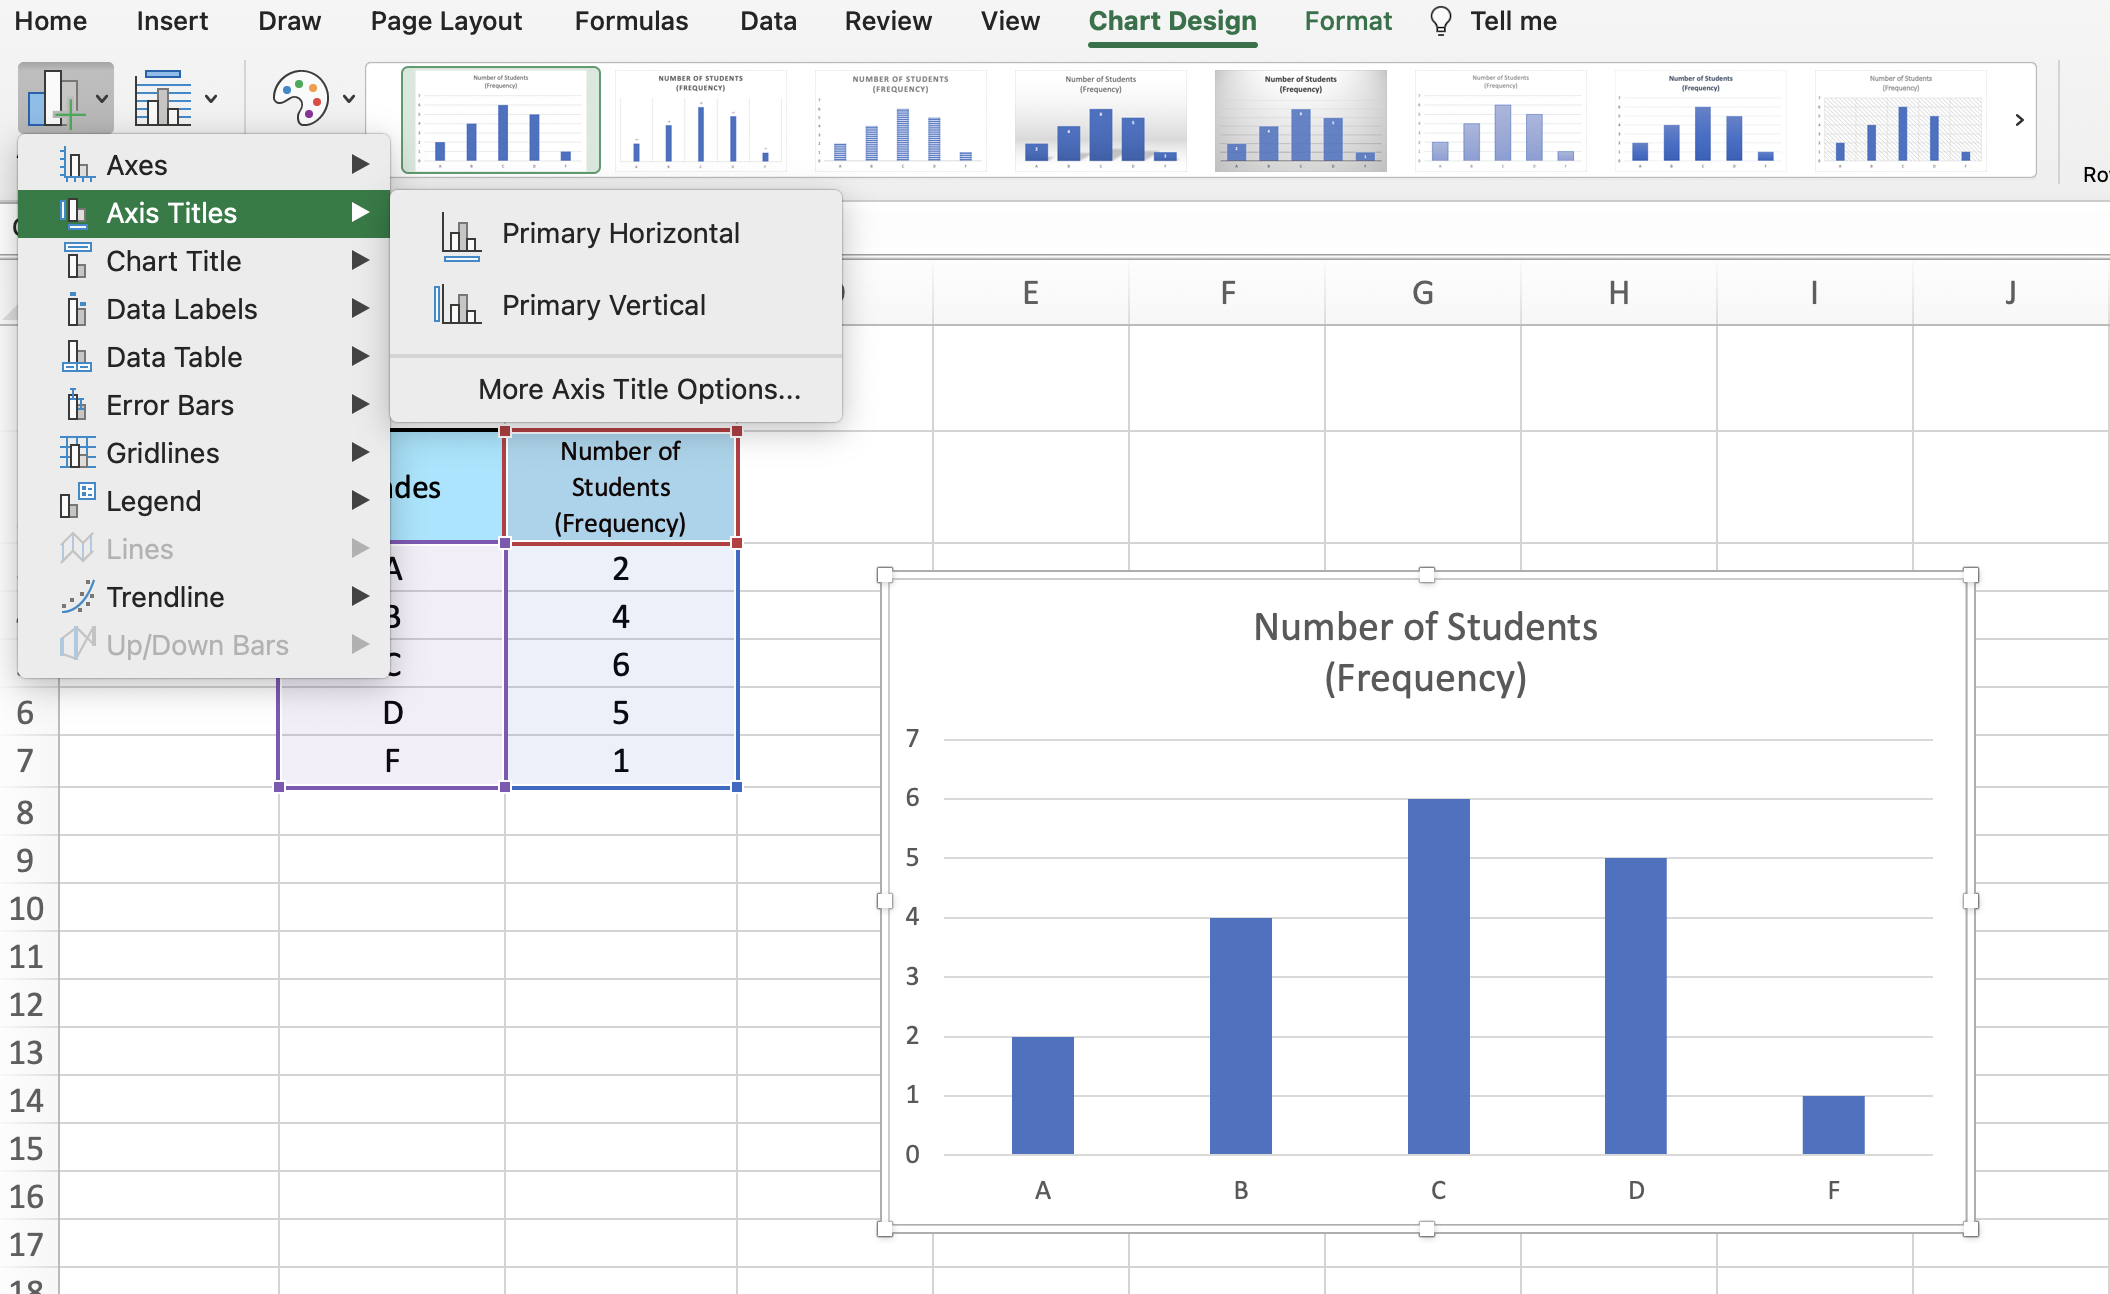Screen dimensions: 2110x1294
Task: Expand the chart styles gallery with right arrow
Action: click(x=2019, y=119)
